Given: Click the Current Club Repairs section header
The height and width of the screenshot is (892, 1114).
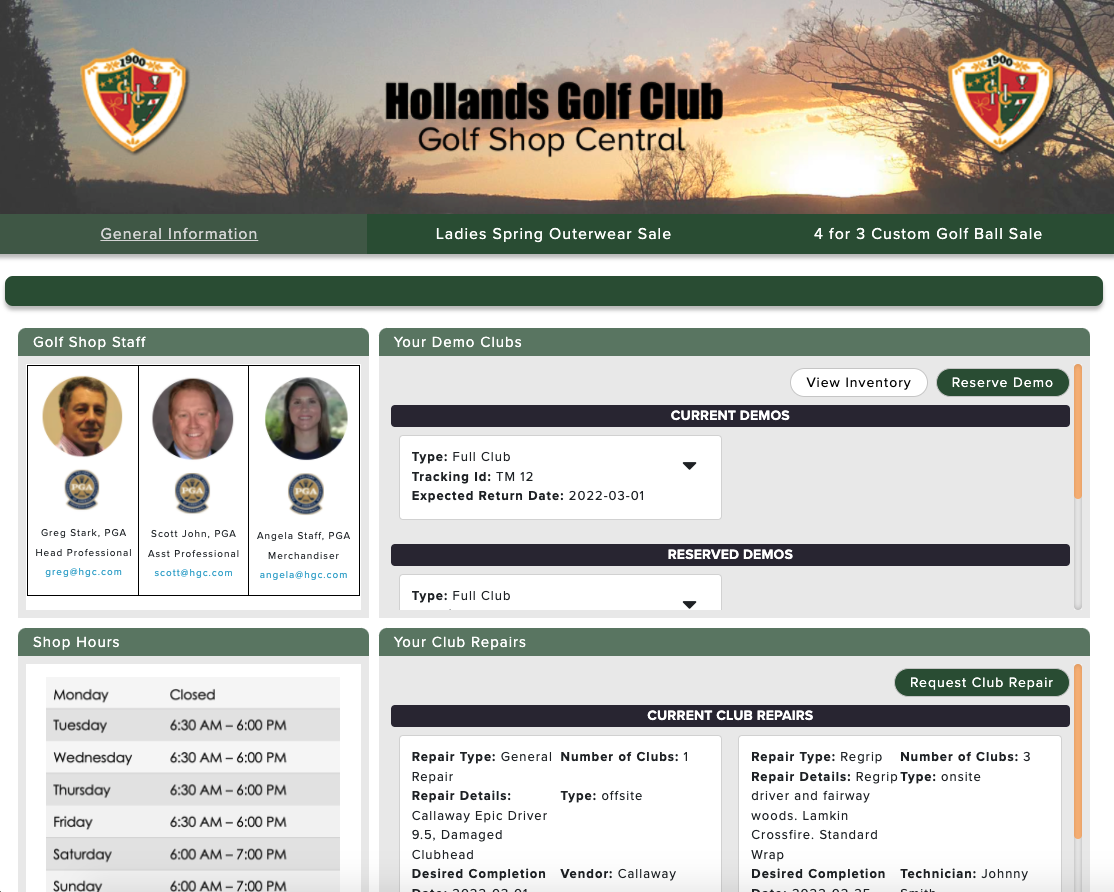Looking at the screenshot, I should [x=730, y=716].
